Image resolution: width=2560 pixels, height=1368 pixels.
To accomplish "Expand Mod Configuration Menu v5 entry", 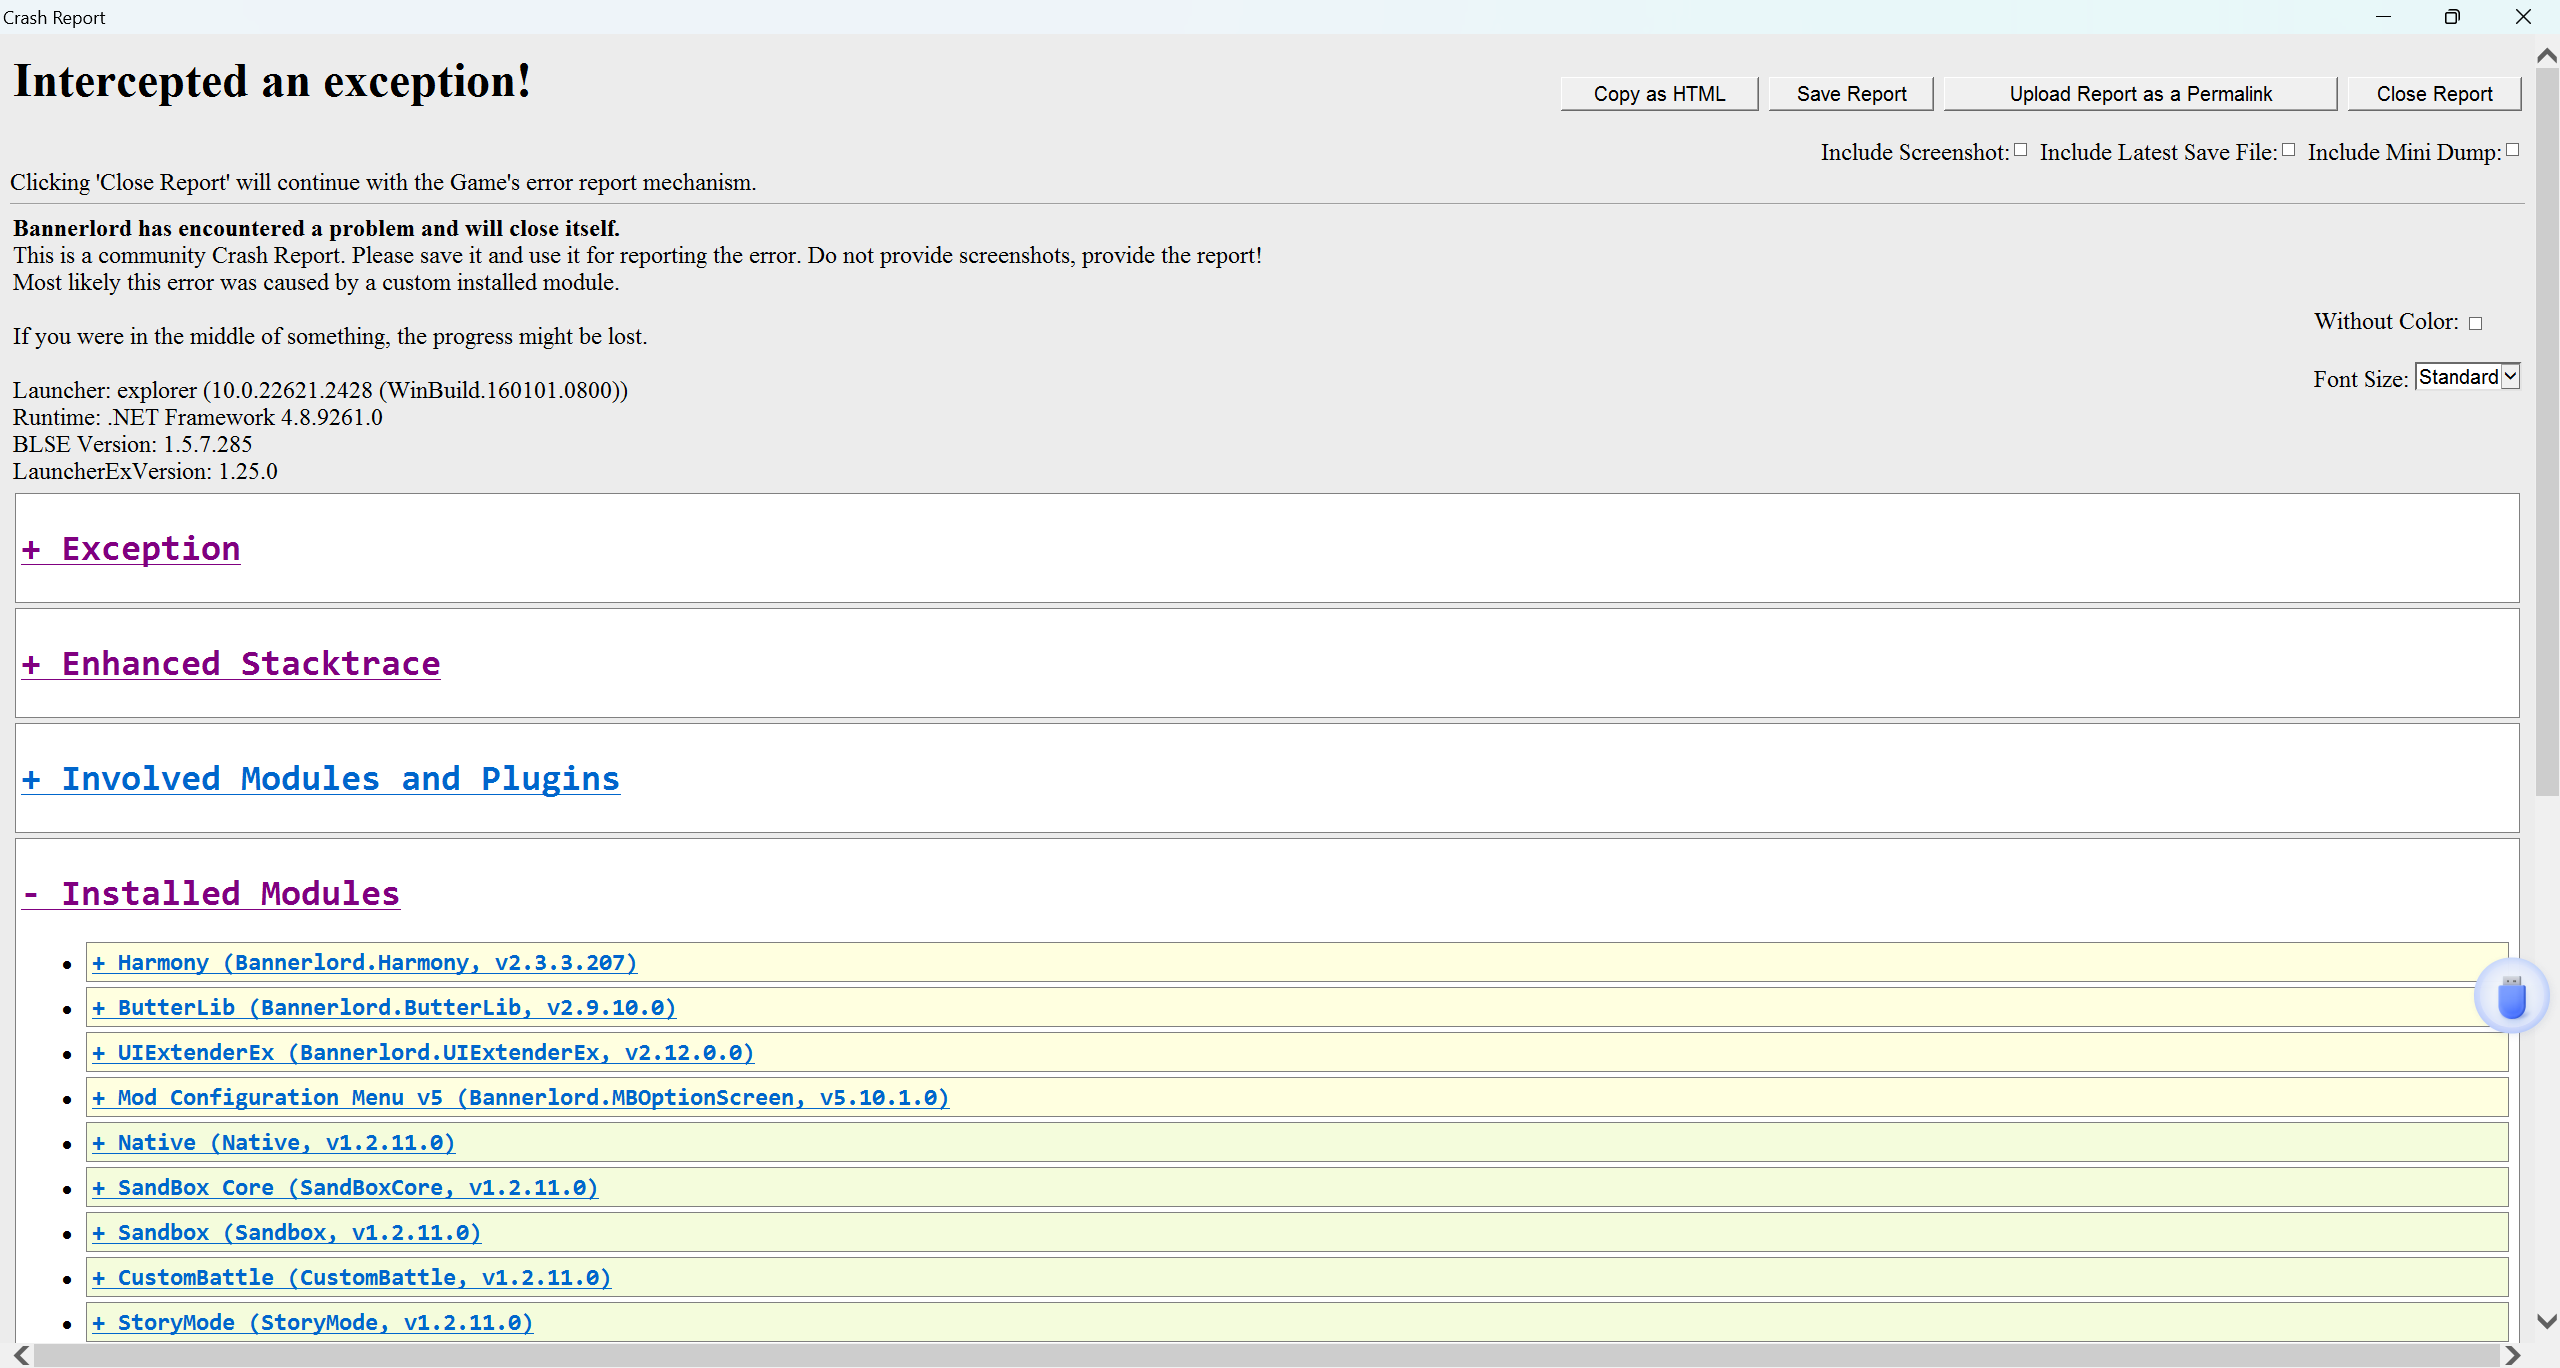I will pyautogui.click(x=521, y=1098).
